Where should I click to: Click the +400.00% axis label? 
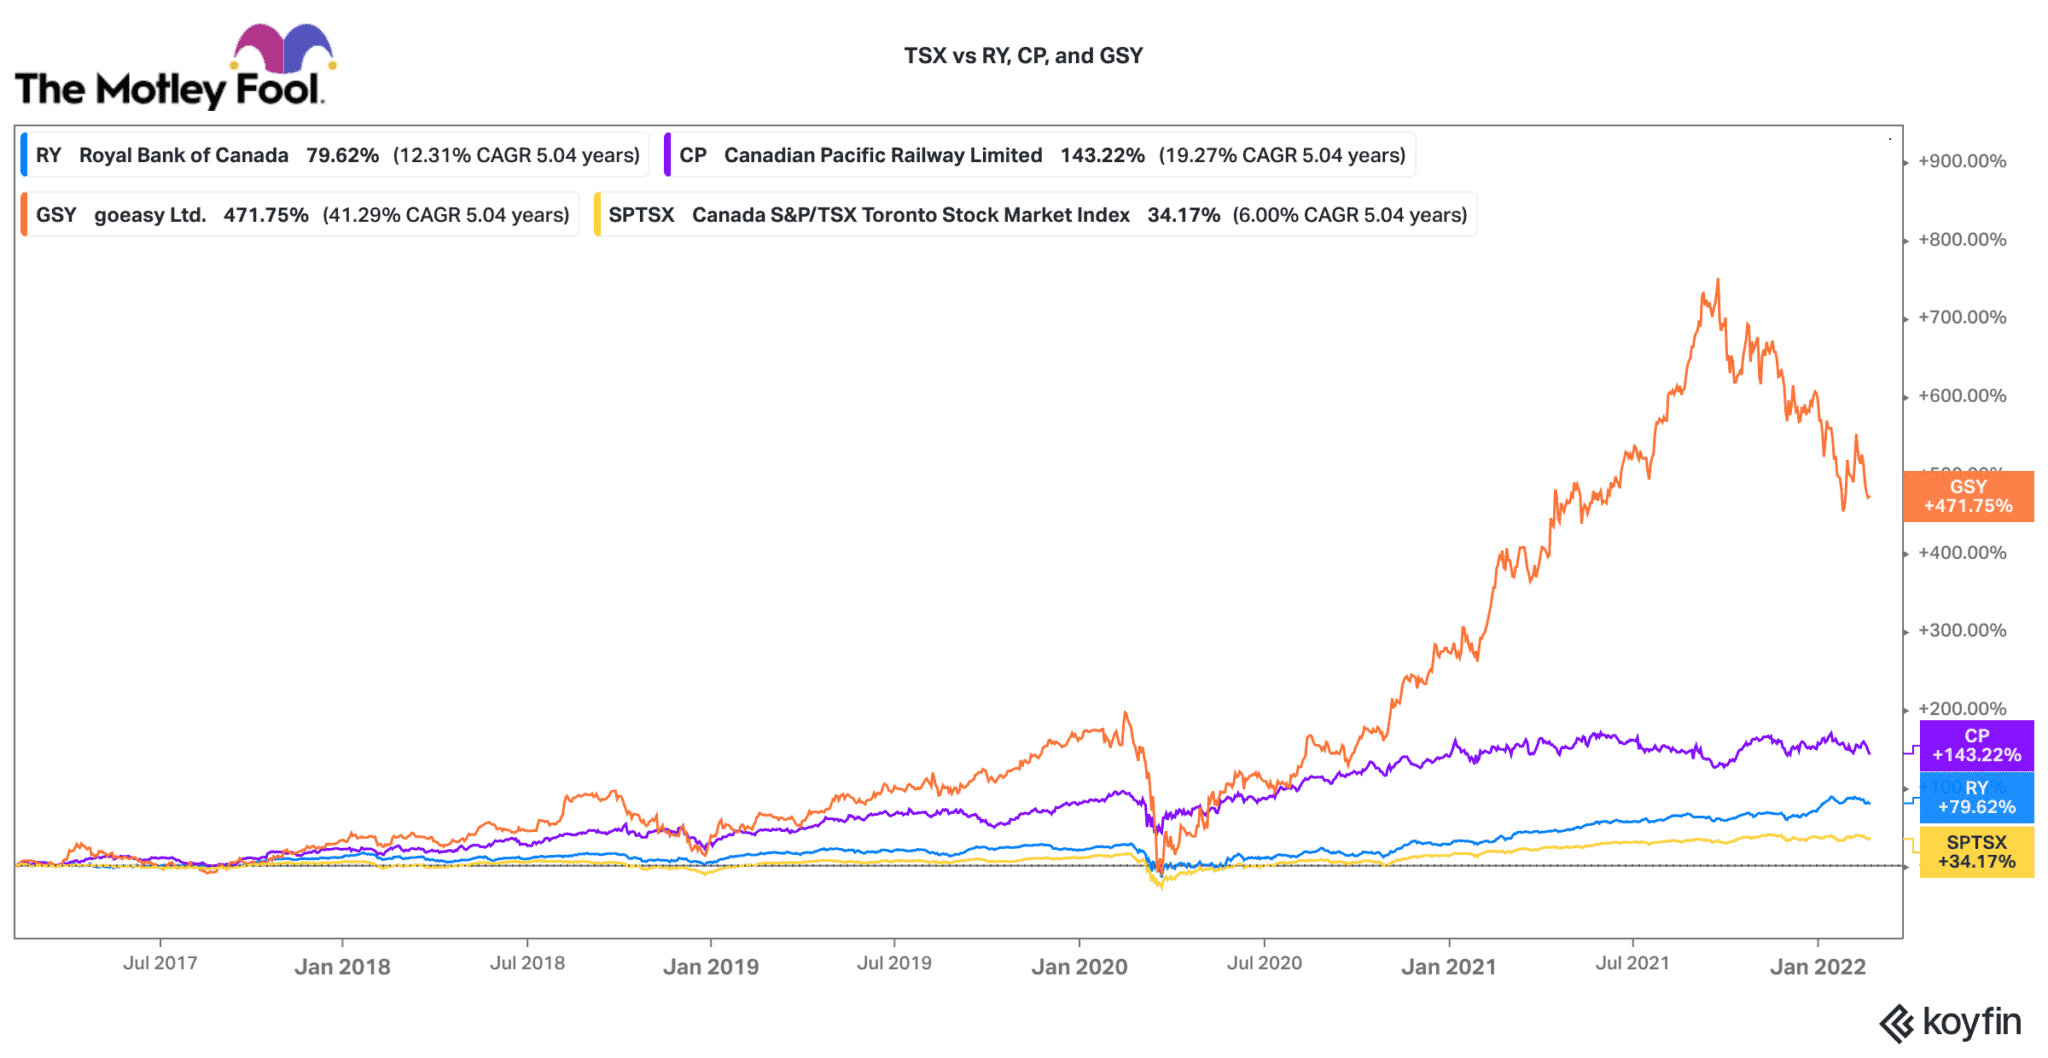pos(1962,552)
